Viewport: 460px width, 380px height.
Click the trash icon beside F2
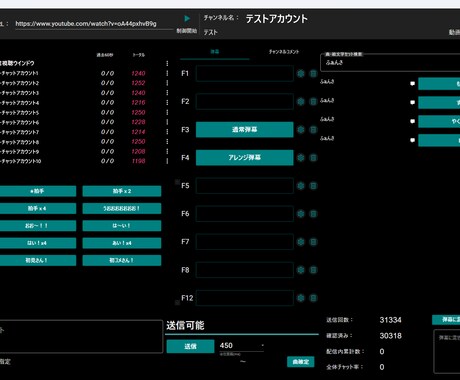tap(313, 102)
